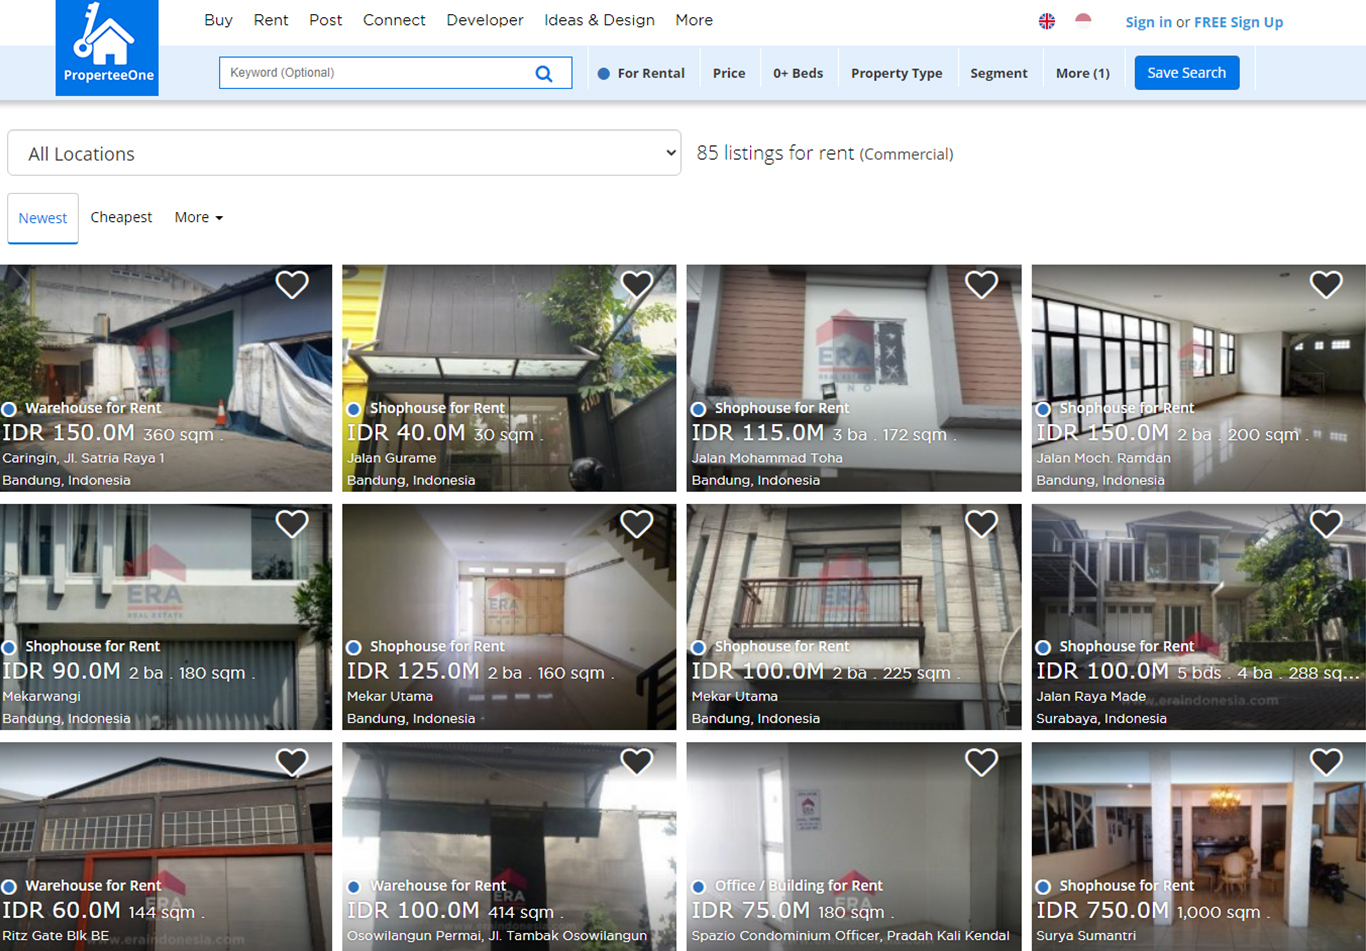Favorite the Jalan Gurame shophouse heart

(x=637, y=285)
